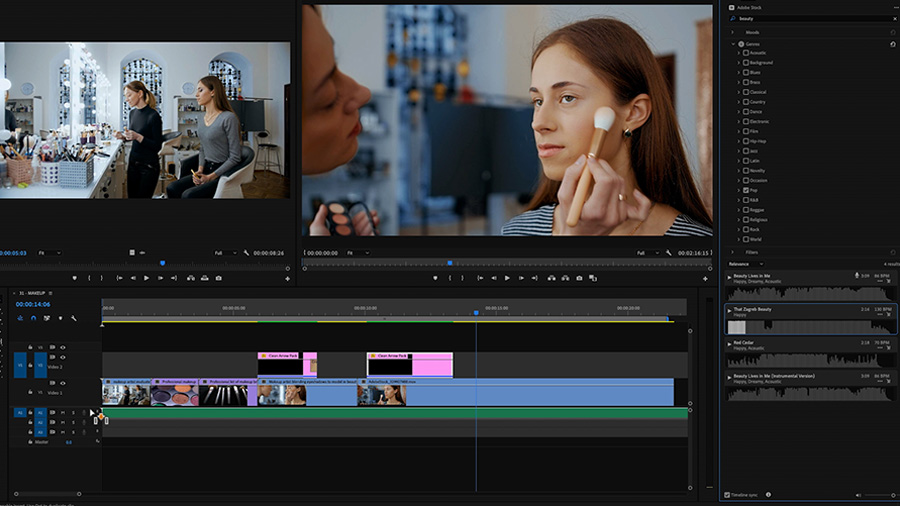Play the source monitor clip
Image resolution: width=900 pixels, height=506 pixels.
147,278
